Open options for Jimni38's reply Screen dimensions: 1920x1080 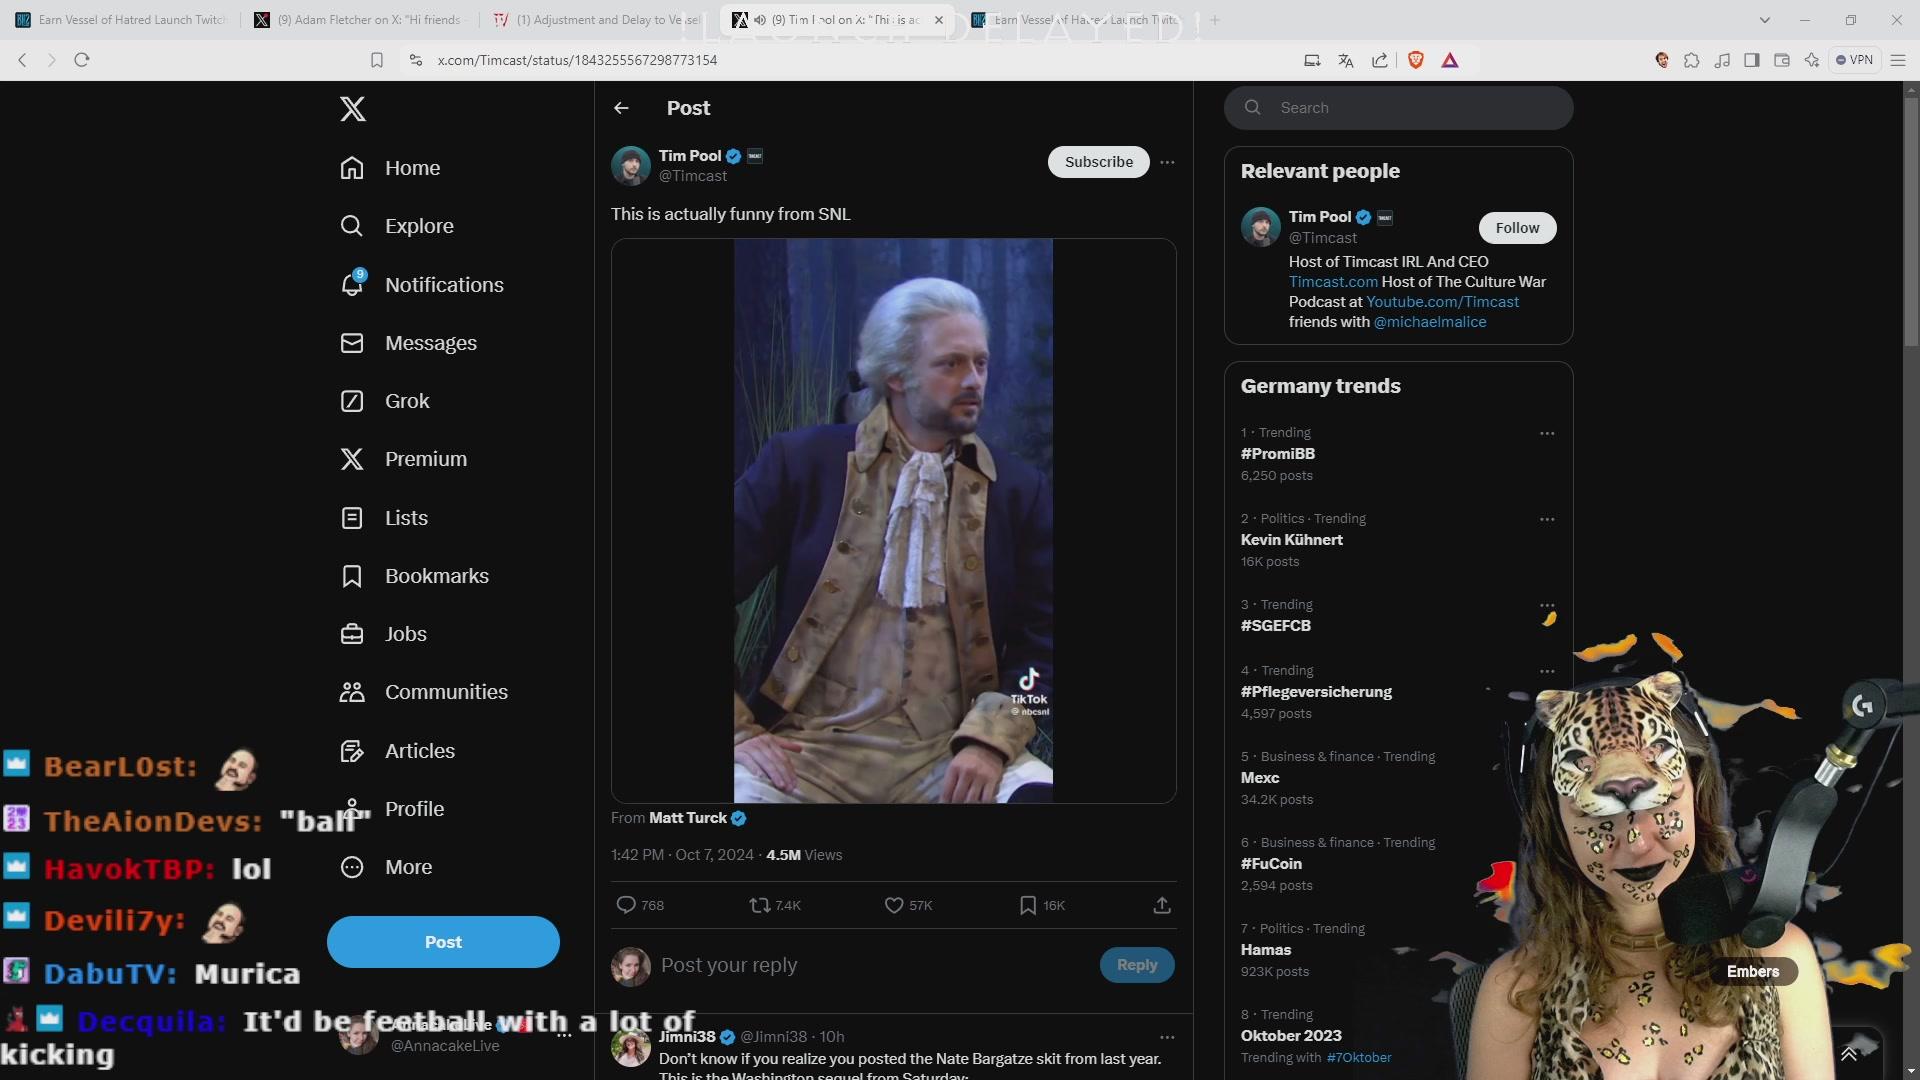(x=1167, y=1037)
